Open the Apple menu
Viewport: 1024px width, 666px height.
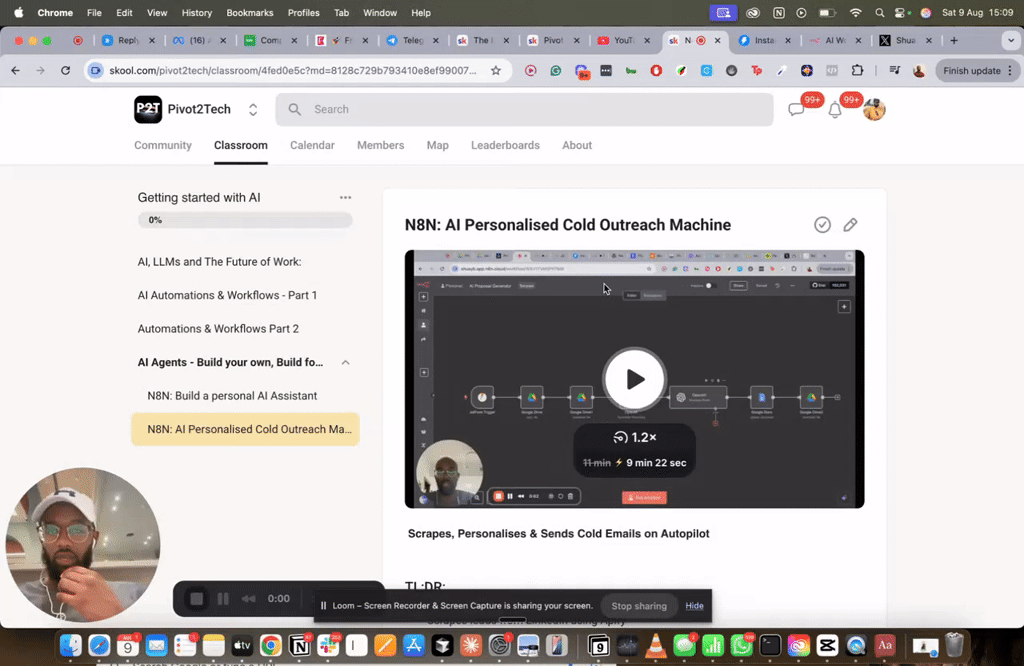[18, 12]
